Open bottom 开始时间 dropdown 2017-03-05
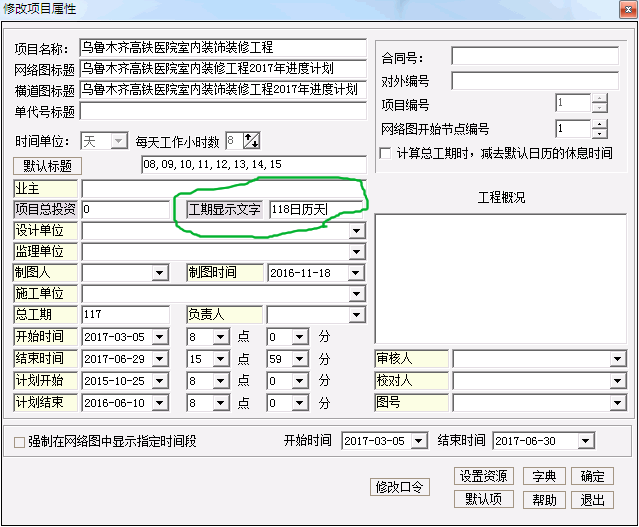Viewport: 639px width, 527px height. coord(419,441)
